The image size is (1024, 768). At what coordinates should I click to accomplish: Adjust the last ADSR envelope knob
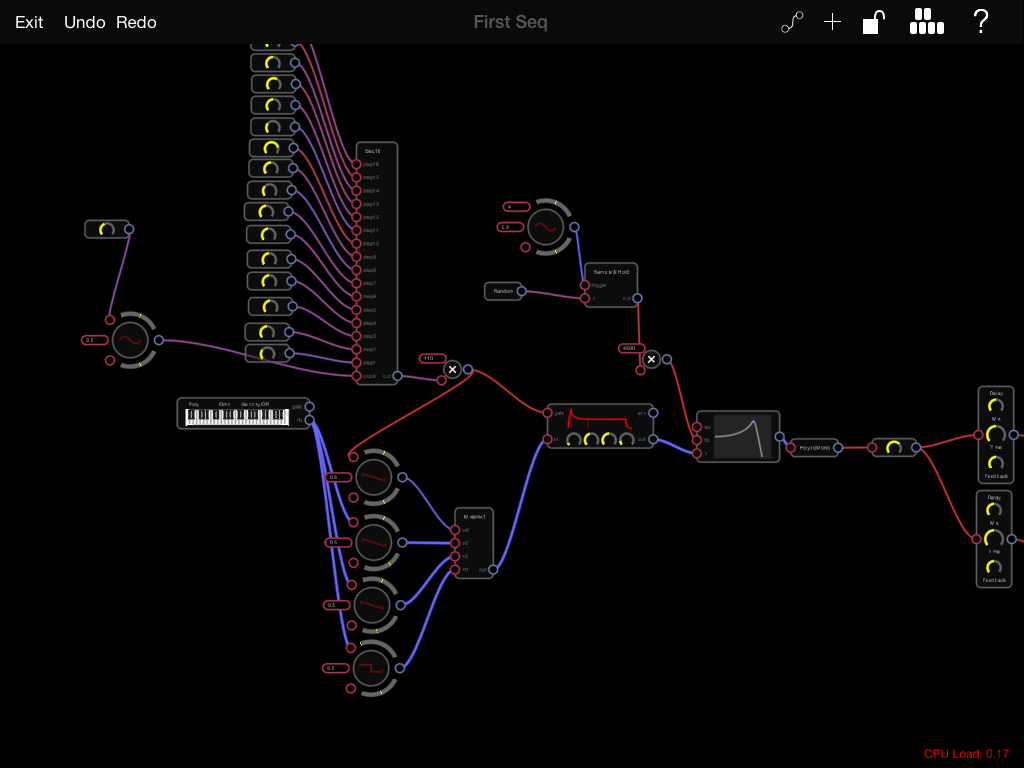coord(627,440)
